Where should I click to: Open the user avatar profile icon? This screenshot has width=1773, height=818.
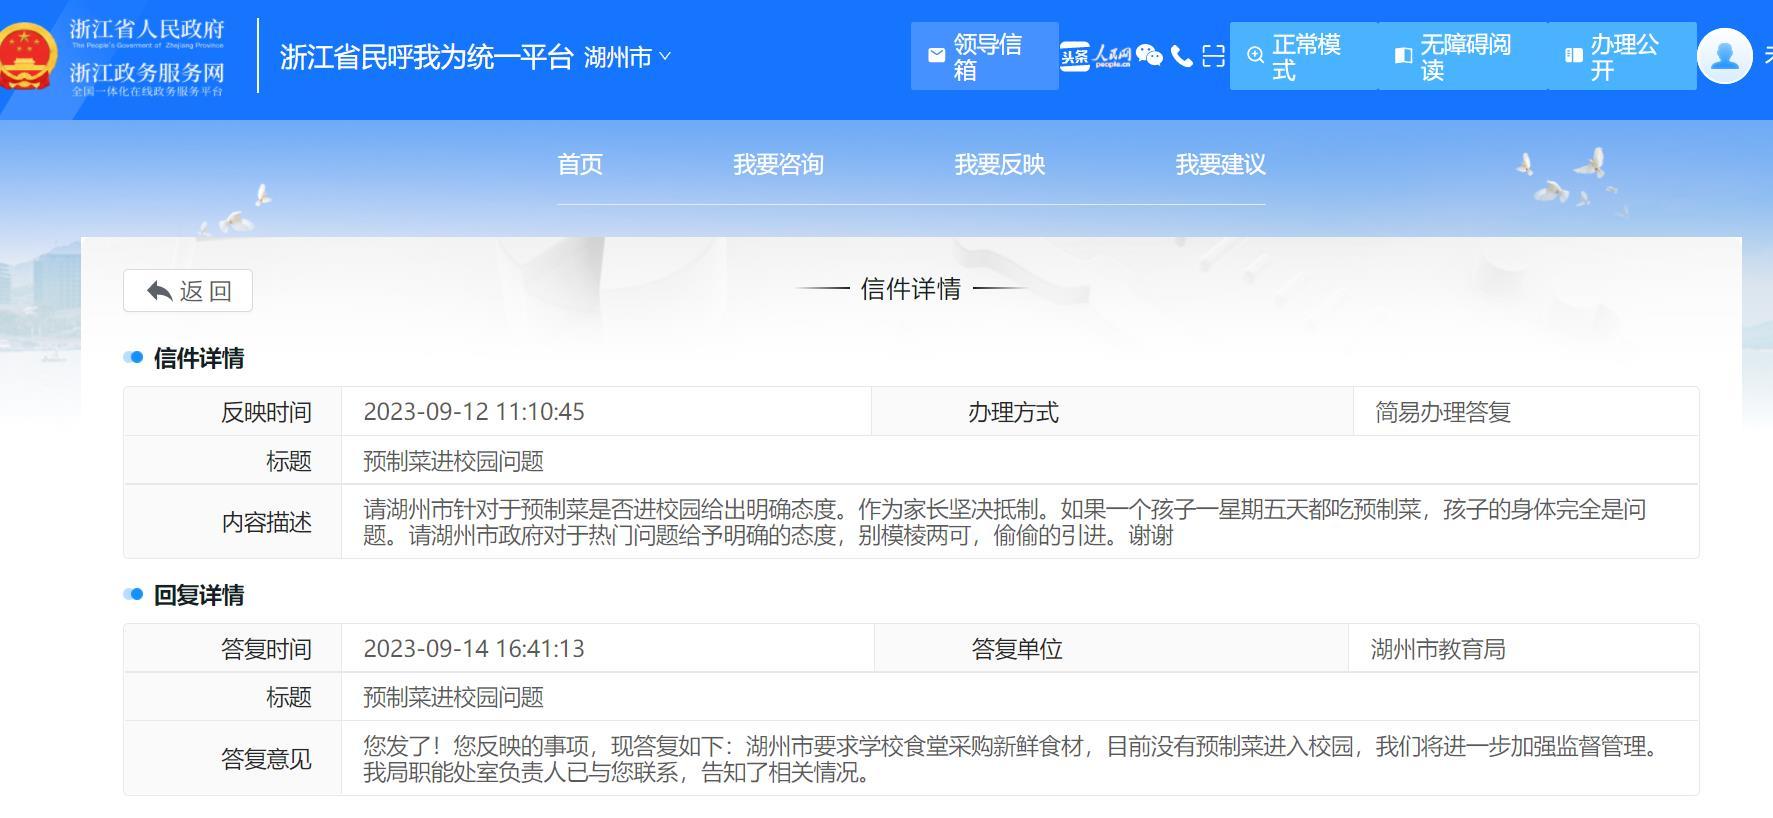(1724, 56)
